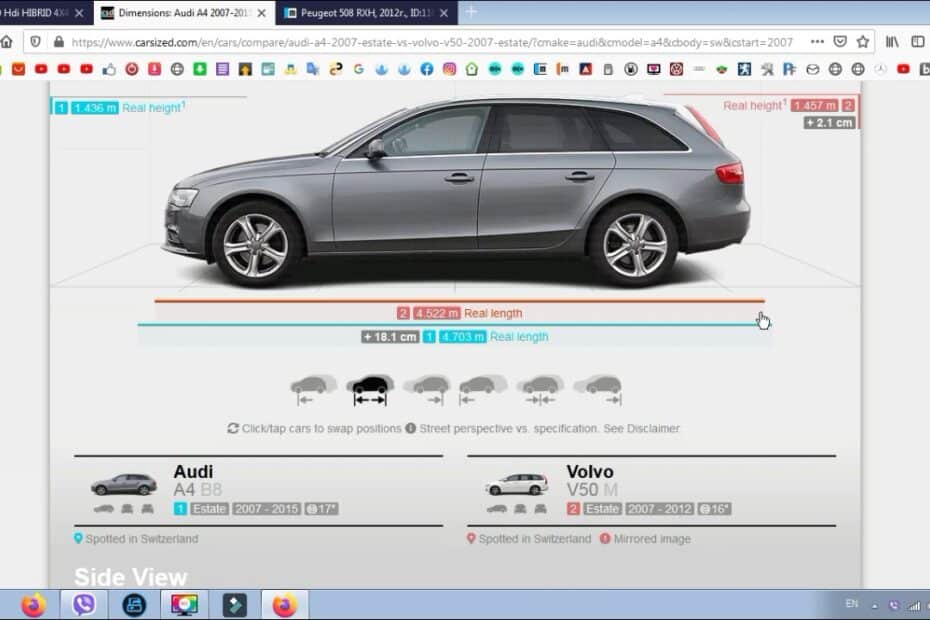
Task: Click the 2007 - 2012 year badge
Action: coord(660,509)
